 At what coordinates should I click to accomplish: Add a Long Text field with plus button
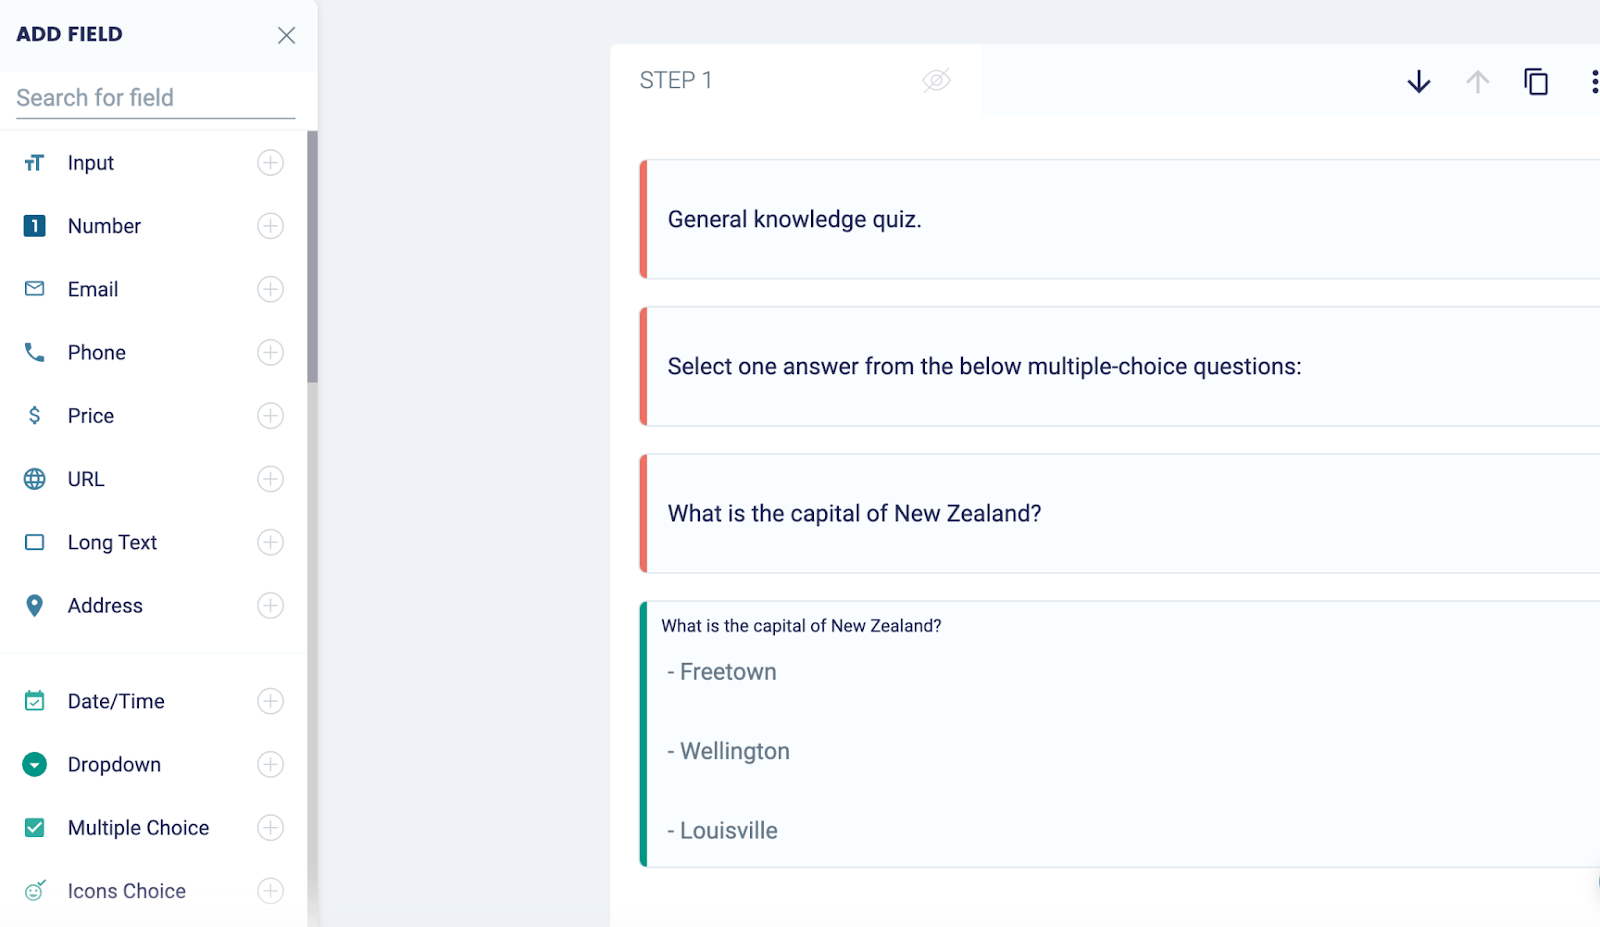[x=270, y=542]
